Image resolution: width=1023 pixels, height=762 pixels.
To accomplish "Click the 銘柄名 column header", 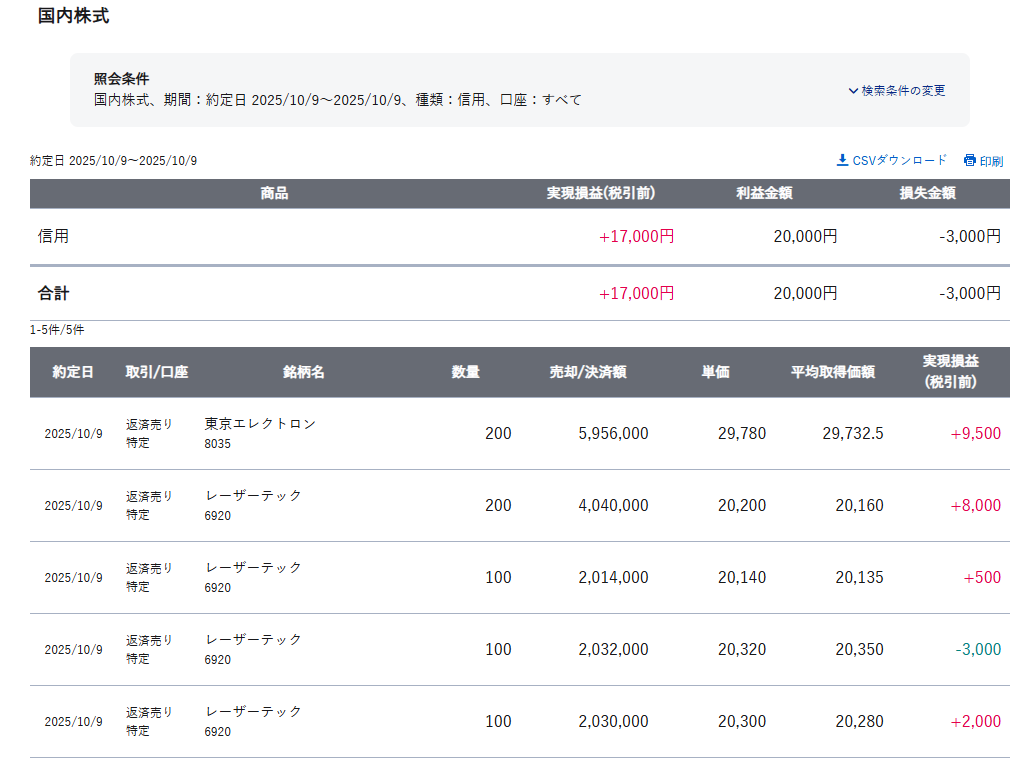I will 304,372.
